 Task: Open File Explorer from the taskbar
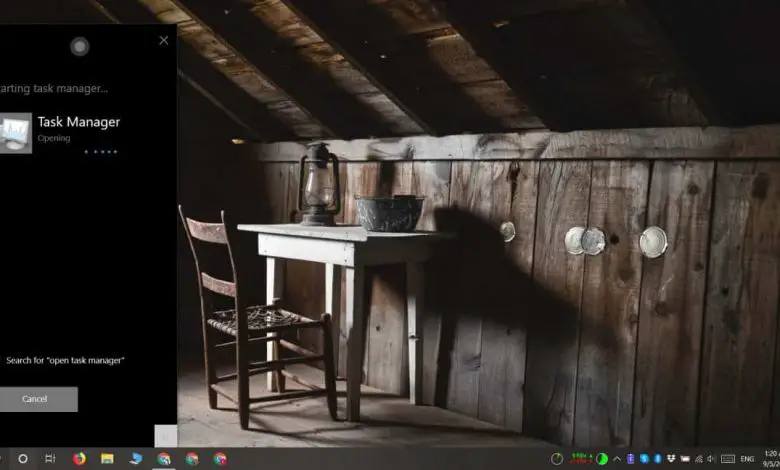[107, 458]
